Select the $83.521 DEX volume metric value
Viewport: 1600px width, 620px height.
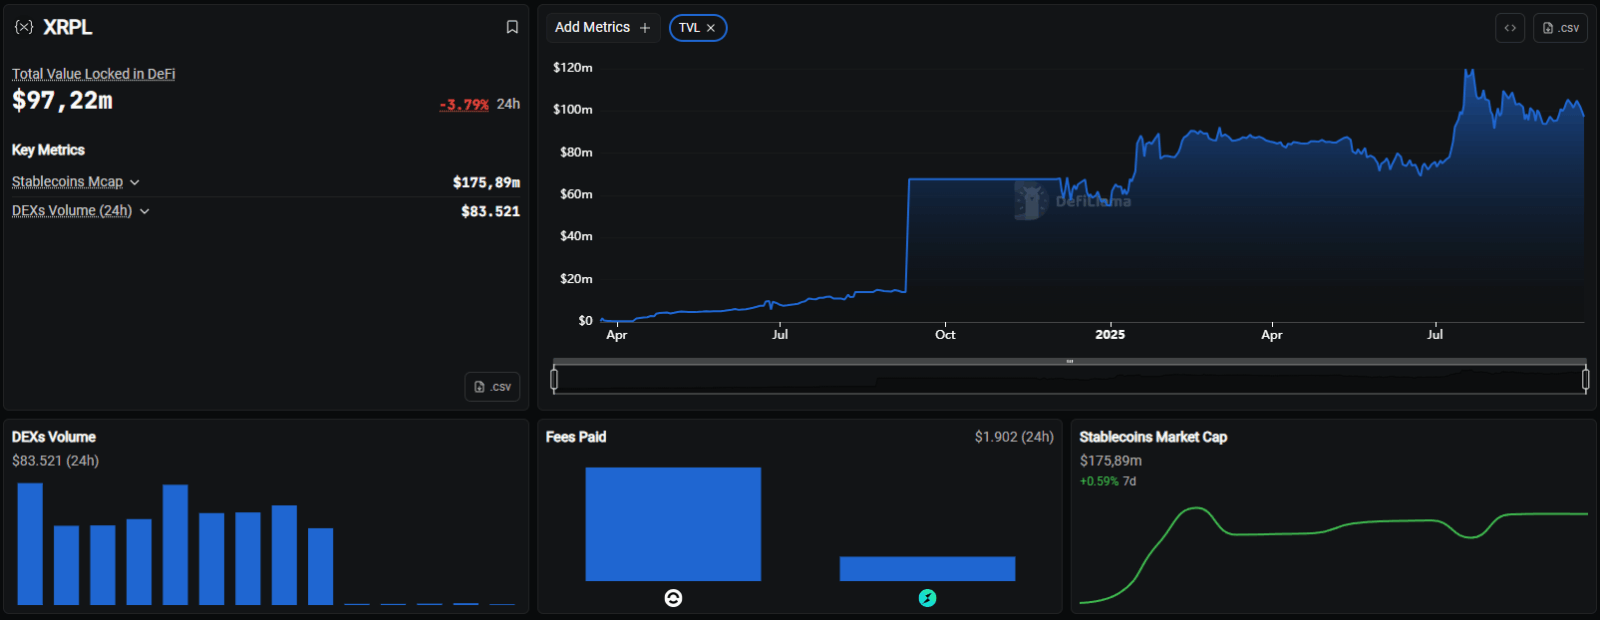(x=490, y=211)
